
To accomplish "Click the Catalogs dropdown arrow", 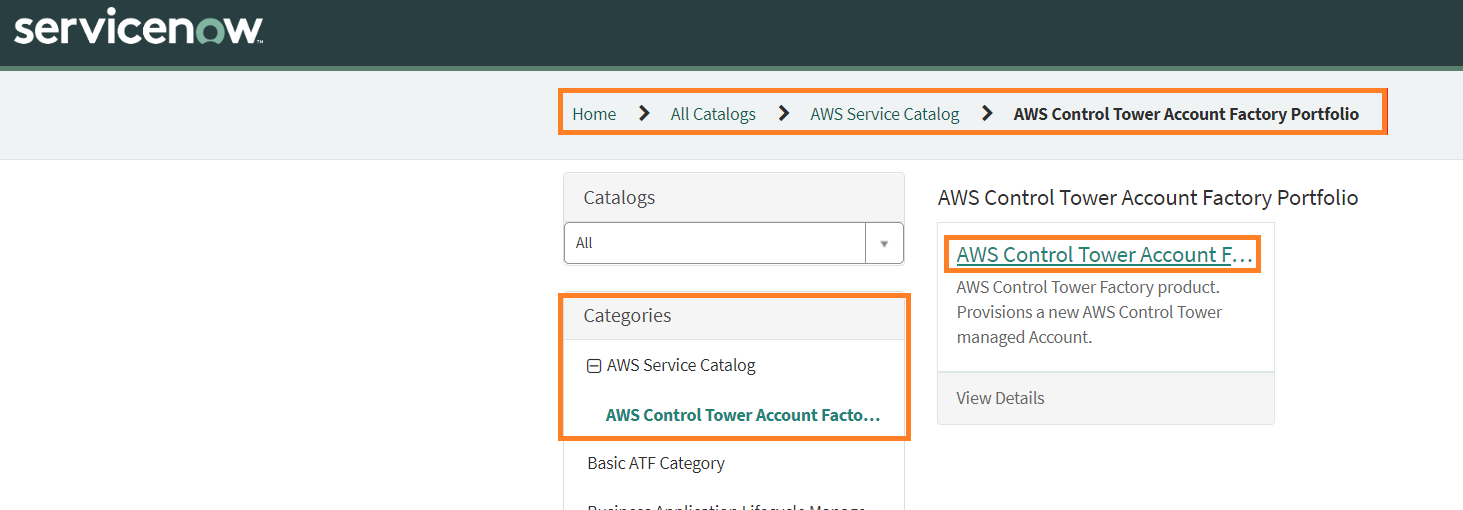I will coord(884,243).
